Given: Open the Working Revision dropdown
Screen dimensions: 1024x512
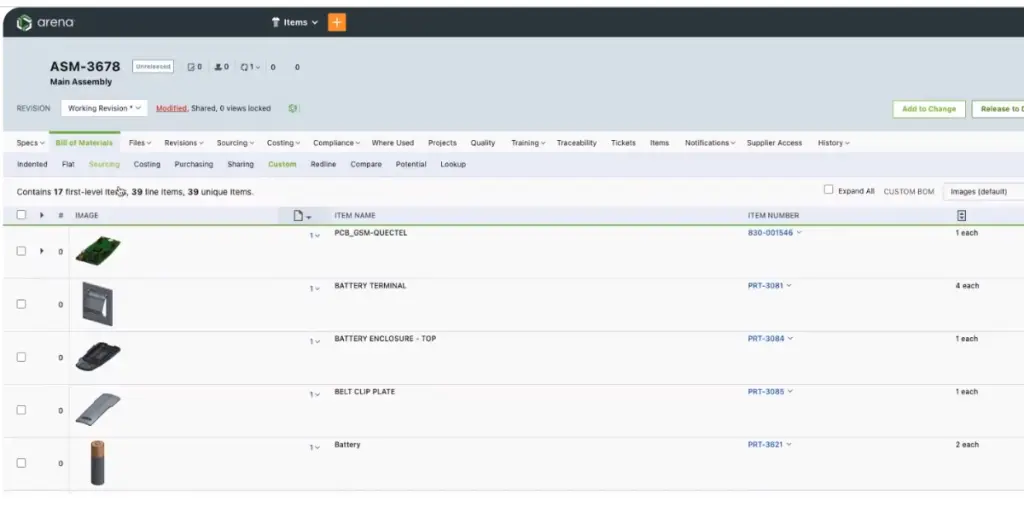Looking at the screenshot, I should (104, 108).
